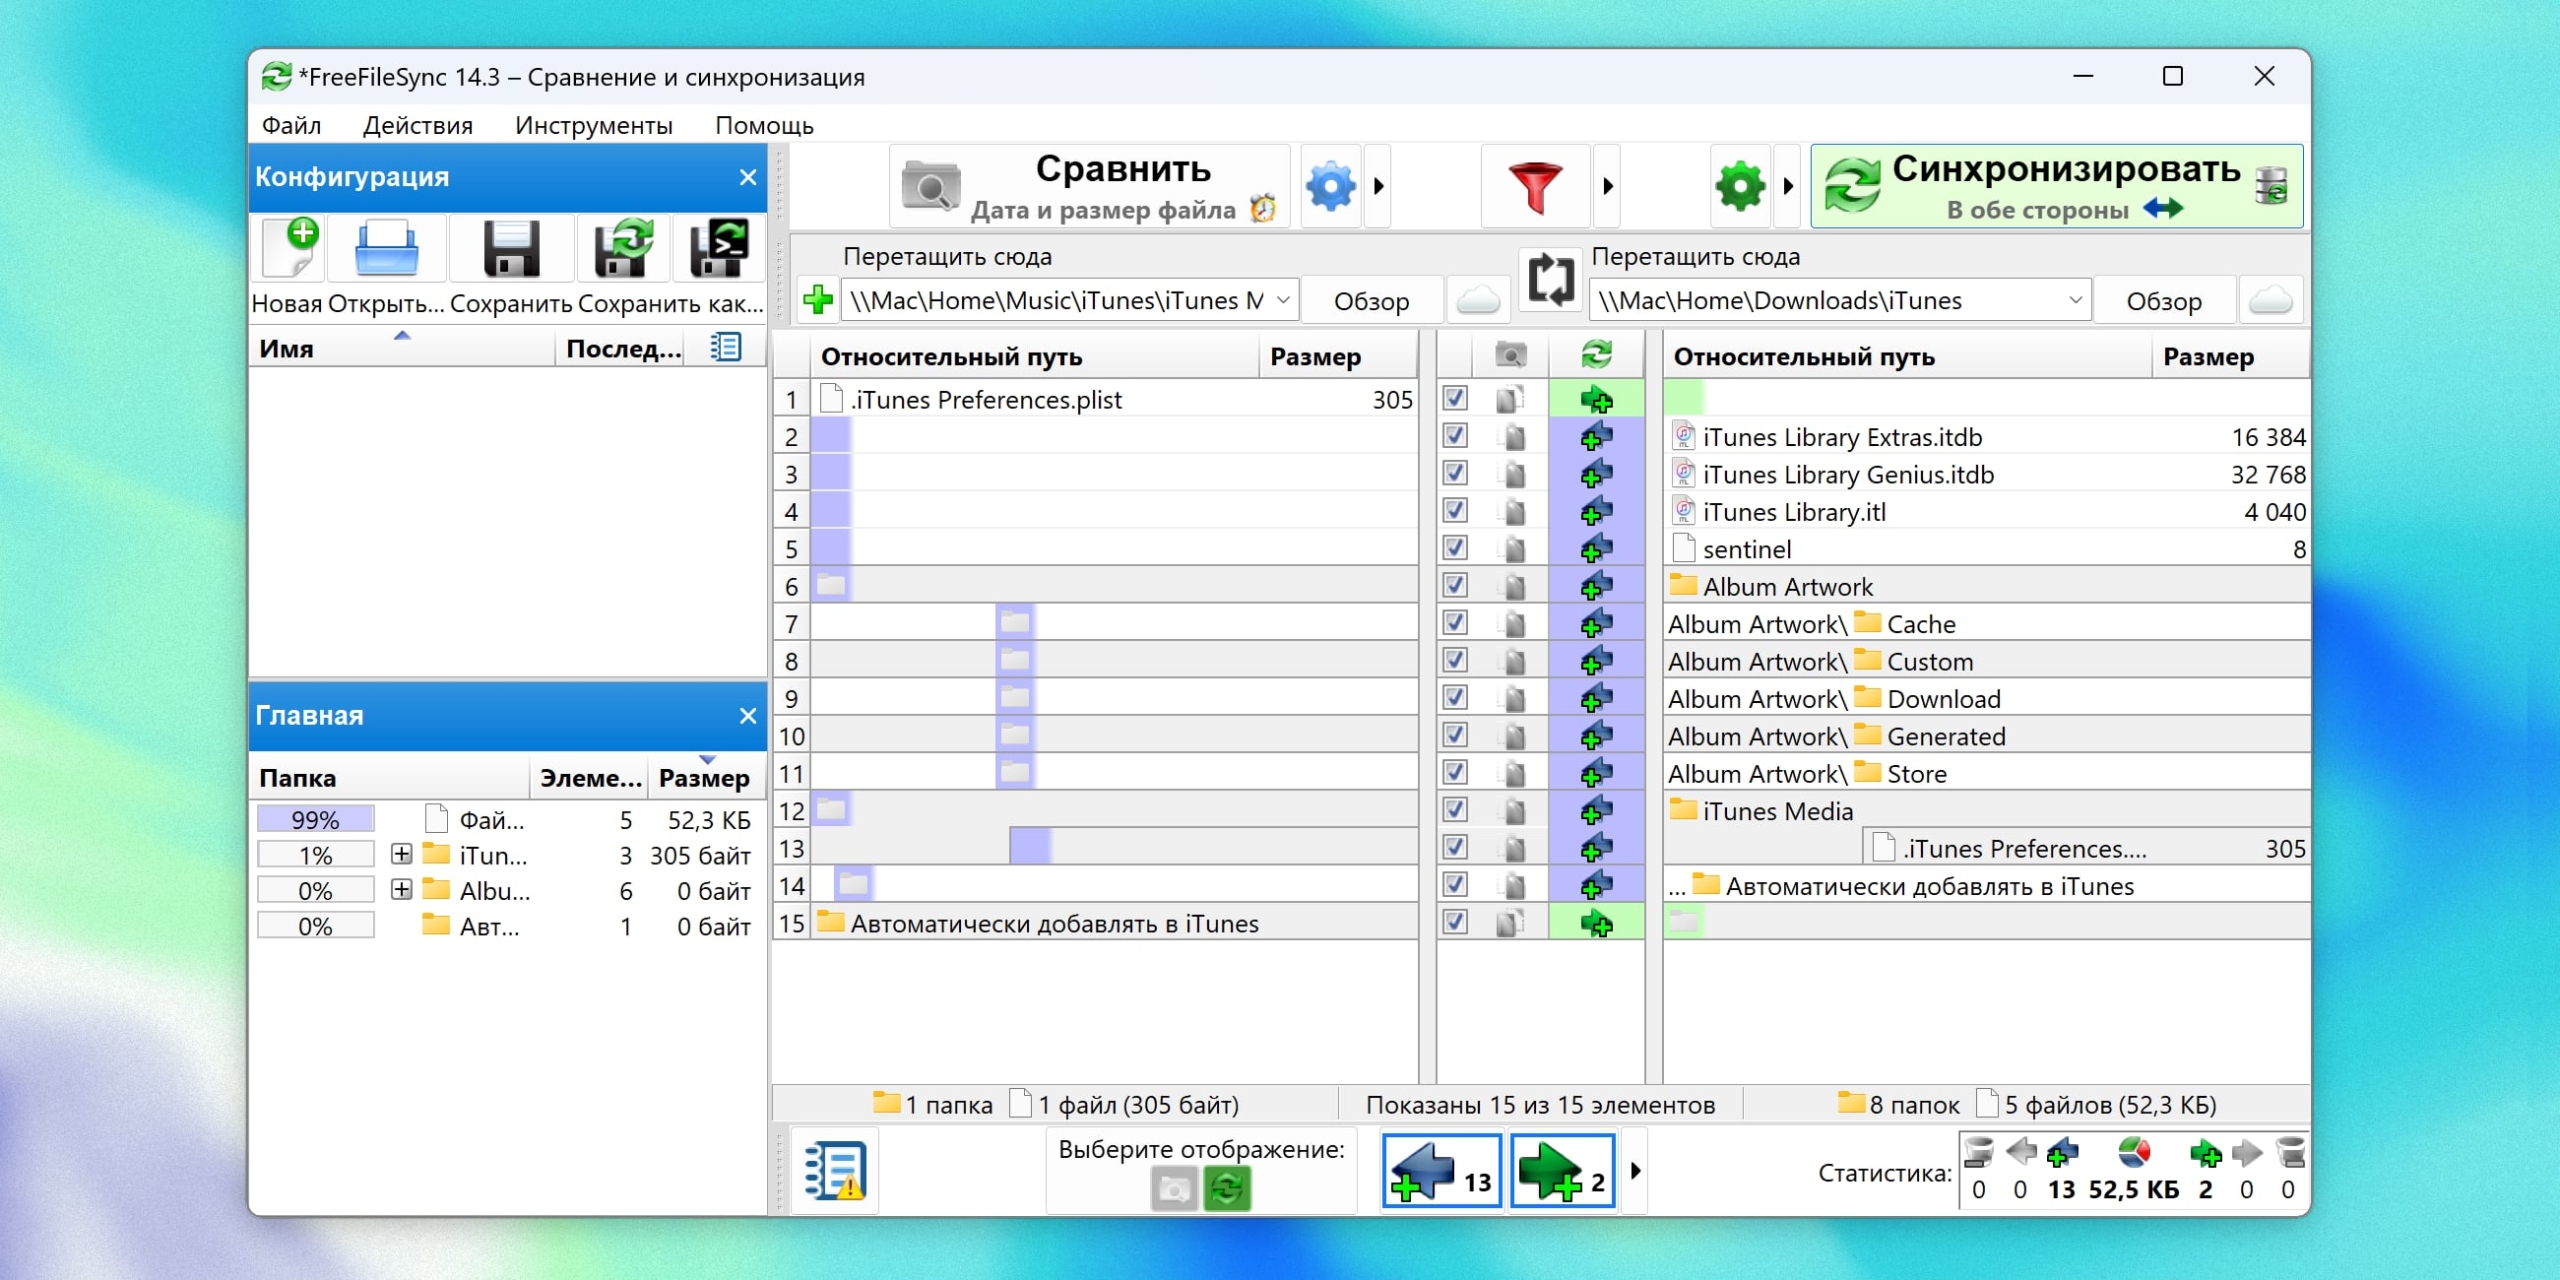Swap sides with the arrows icon
This screenshot has width=2560, height=1280.
point(1550,280)
